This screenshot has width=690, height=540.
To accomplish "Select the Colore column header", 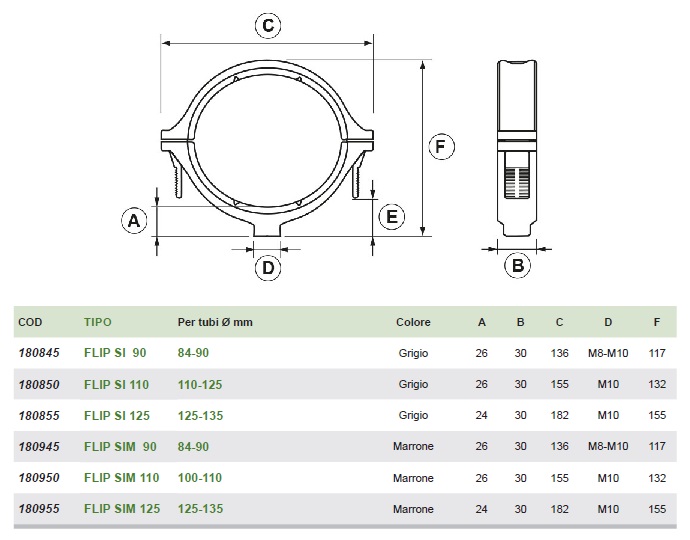I will click(x=413, y=323).
